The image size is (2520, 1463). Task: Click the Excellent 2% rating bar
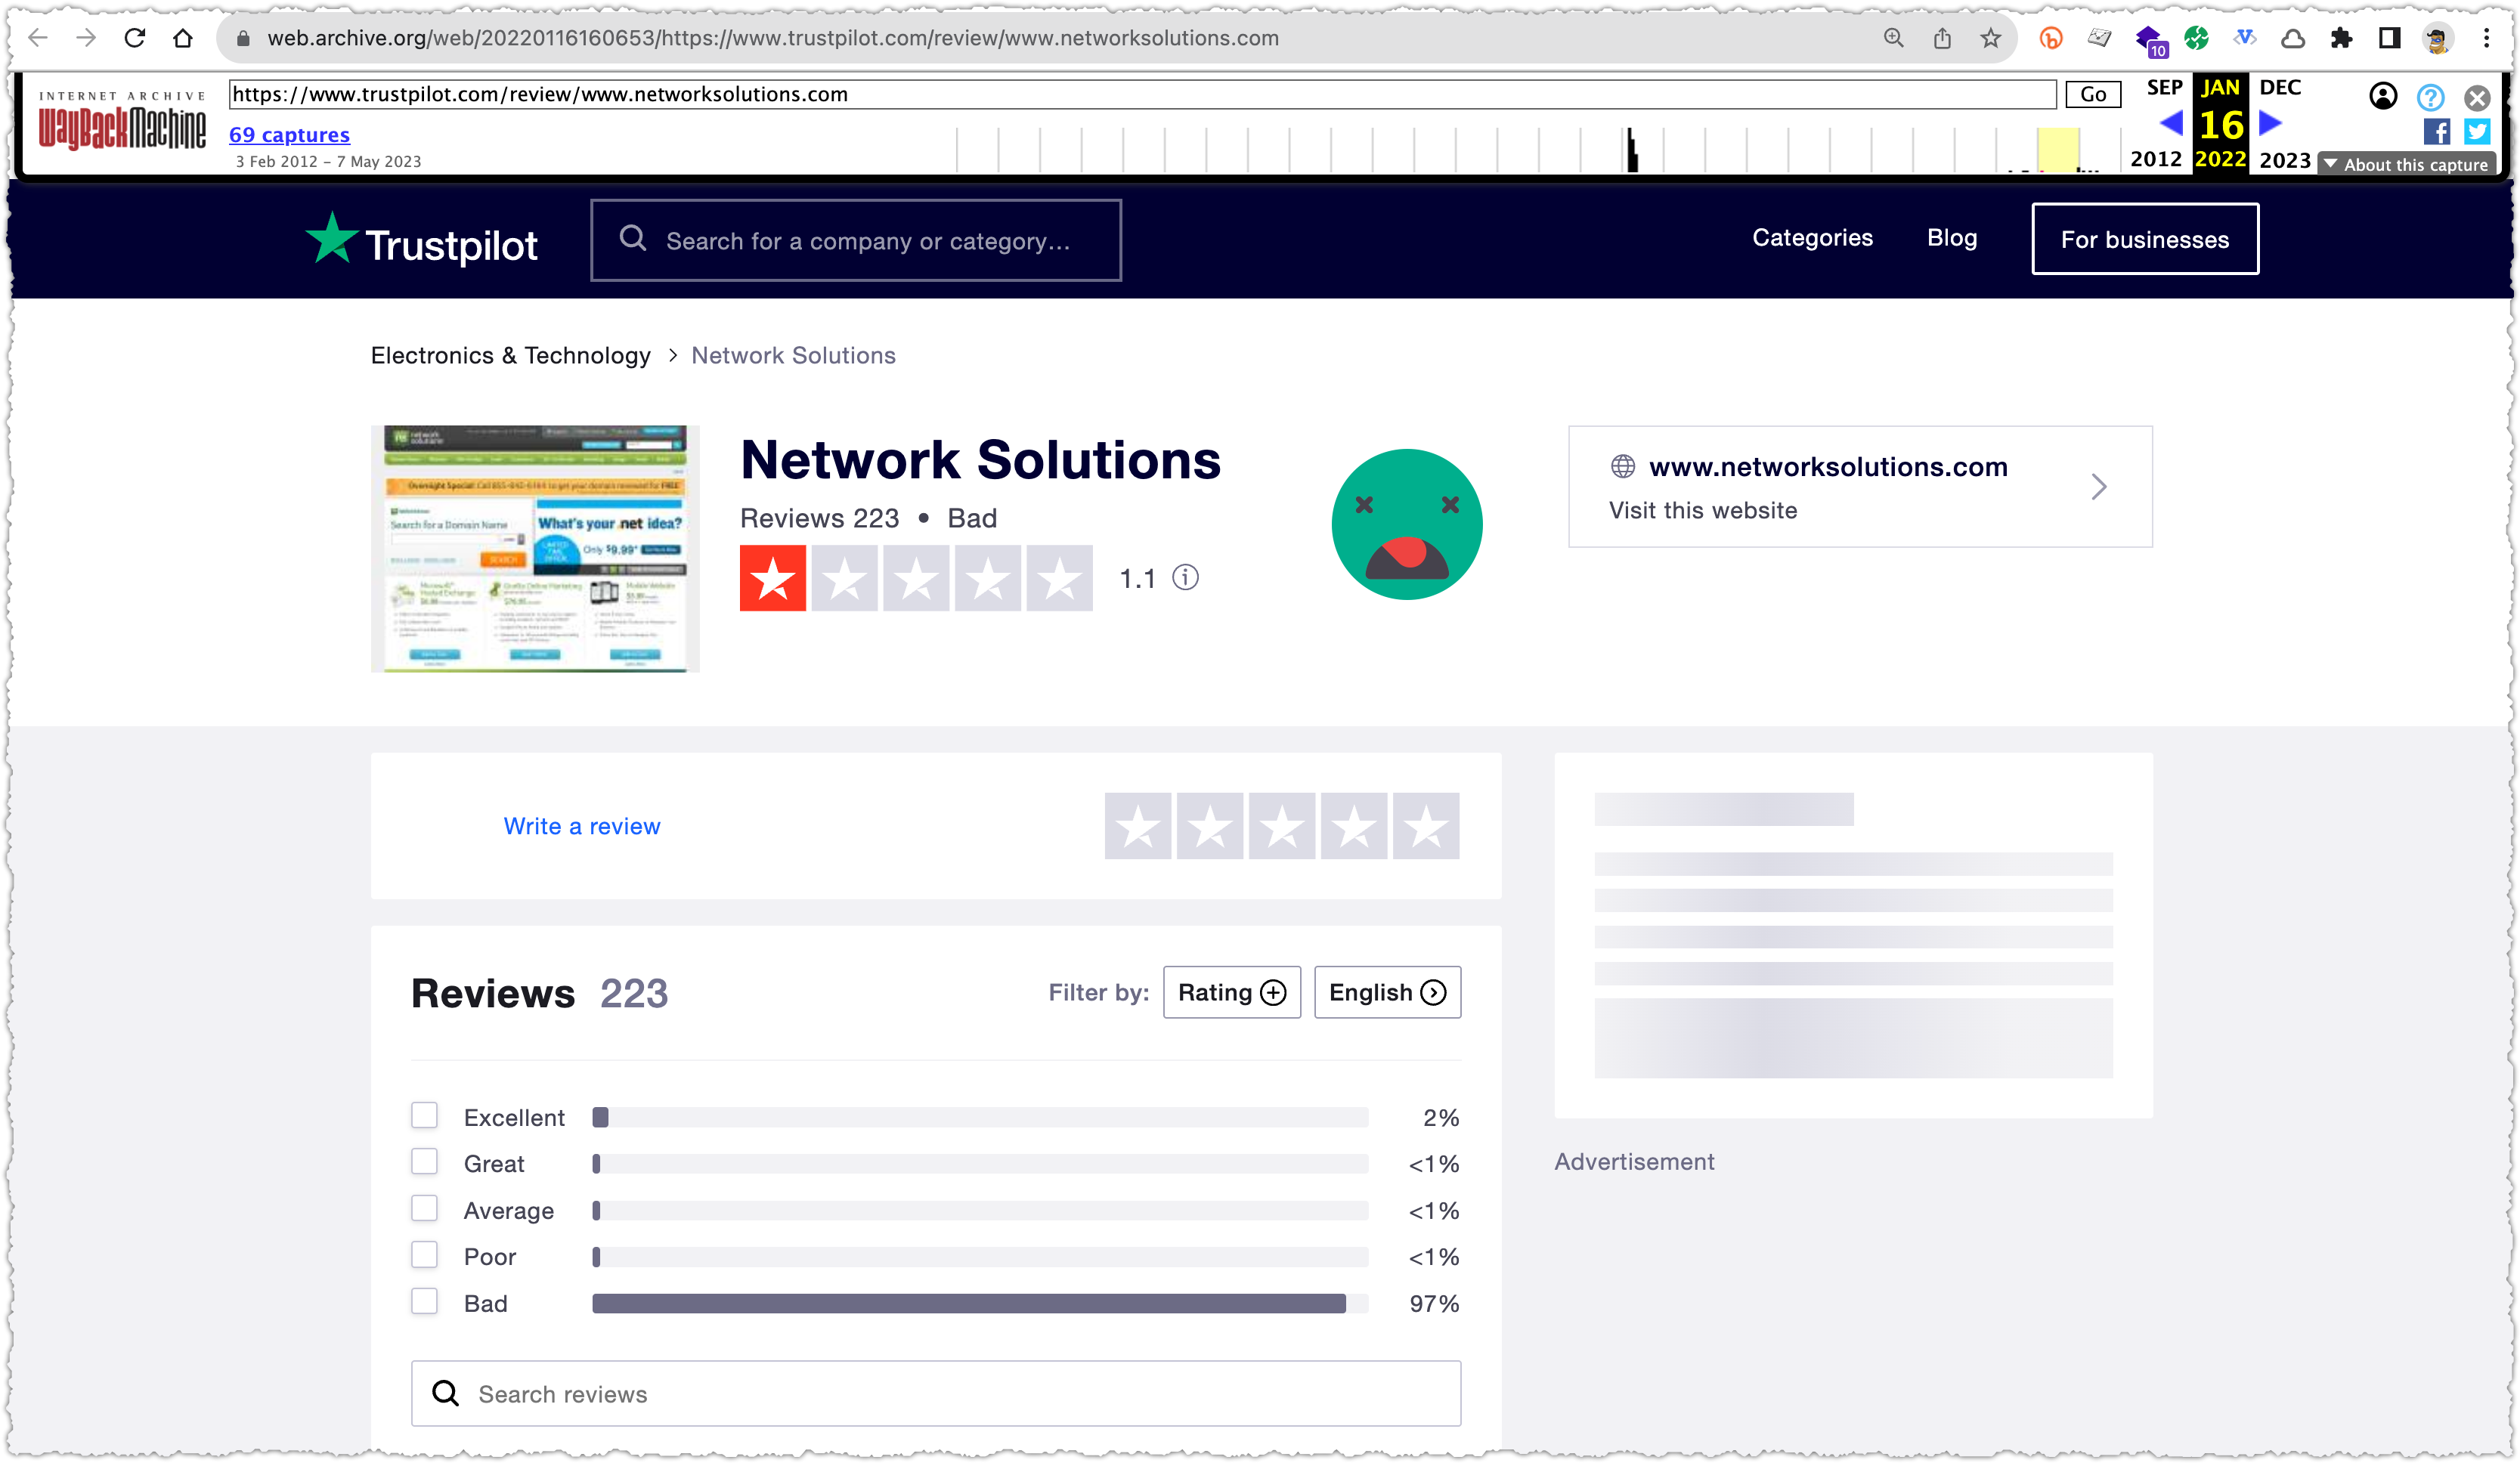(980, 1117)
